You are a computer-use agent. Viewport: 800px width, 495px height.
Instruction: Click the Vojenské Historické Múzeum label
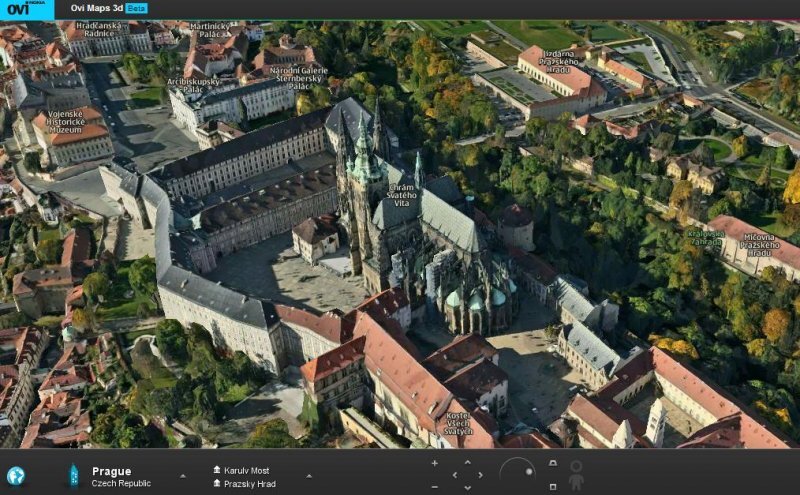[x=69, y=122]
